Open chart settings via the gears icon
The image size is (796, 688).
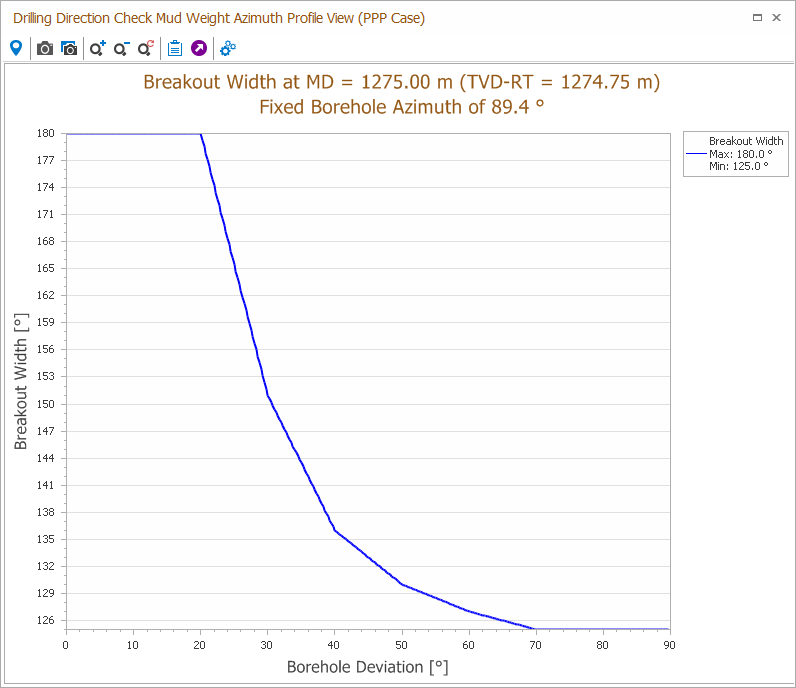(228, 48)
